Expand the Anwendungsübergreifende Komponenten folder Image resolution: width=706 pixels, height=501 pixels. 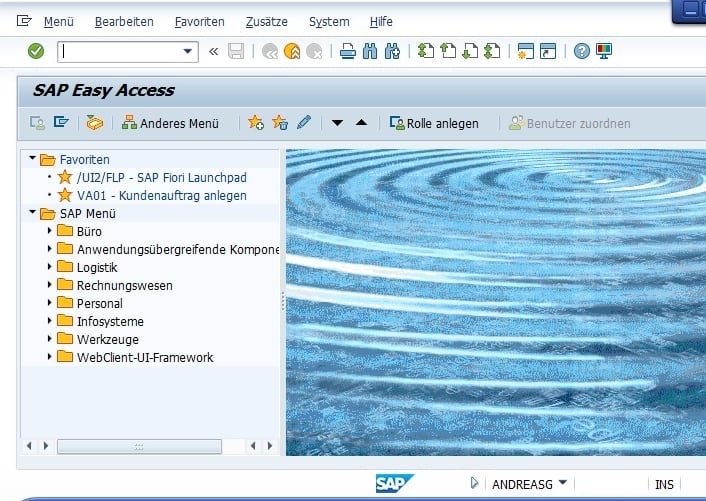coord(50,248)
